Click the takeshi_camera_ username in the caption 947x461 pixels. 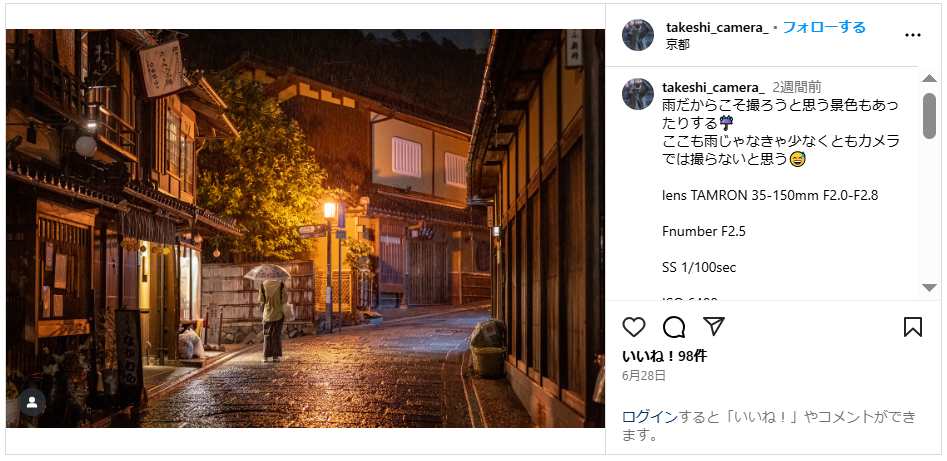click(x=713, y=87)
